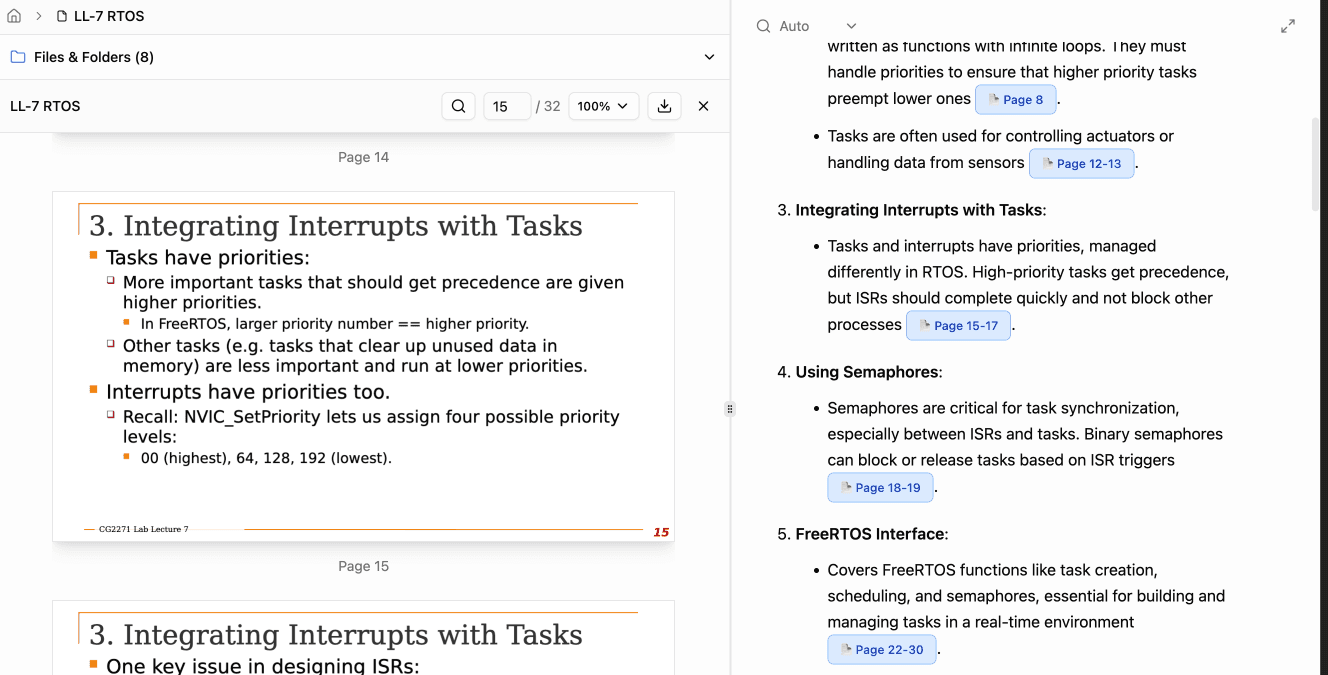Click 'One key issue in designing ISRs' text
The width and height of the screenshot is (1328, 675).
point(262,665)
